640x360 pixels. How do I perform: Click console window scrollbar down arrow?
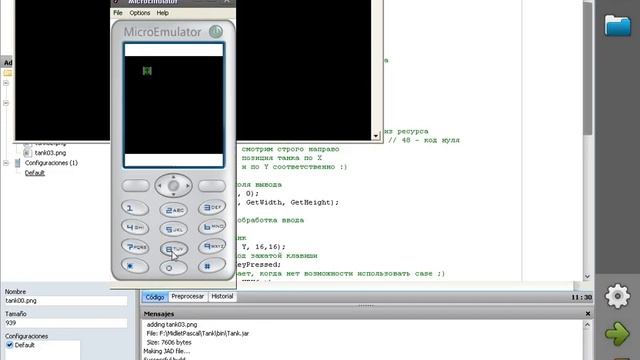(376, 136)
